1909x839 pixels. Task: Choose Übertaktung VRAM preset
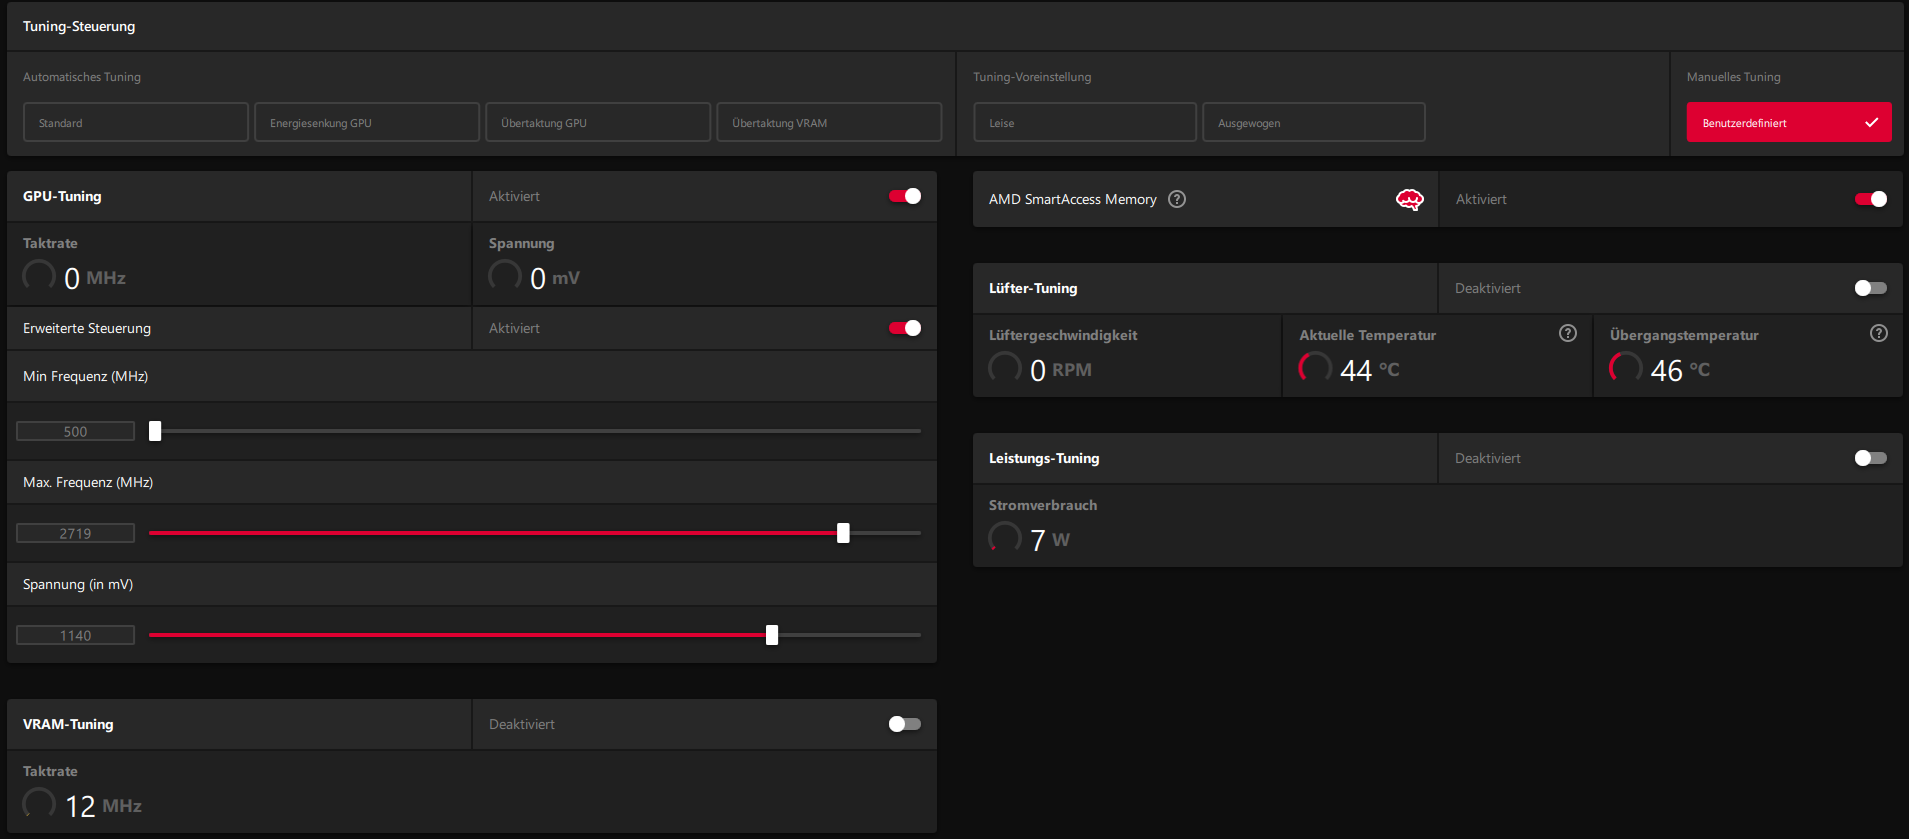(829, 122)
